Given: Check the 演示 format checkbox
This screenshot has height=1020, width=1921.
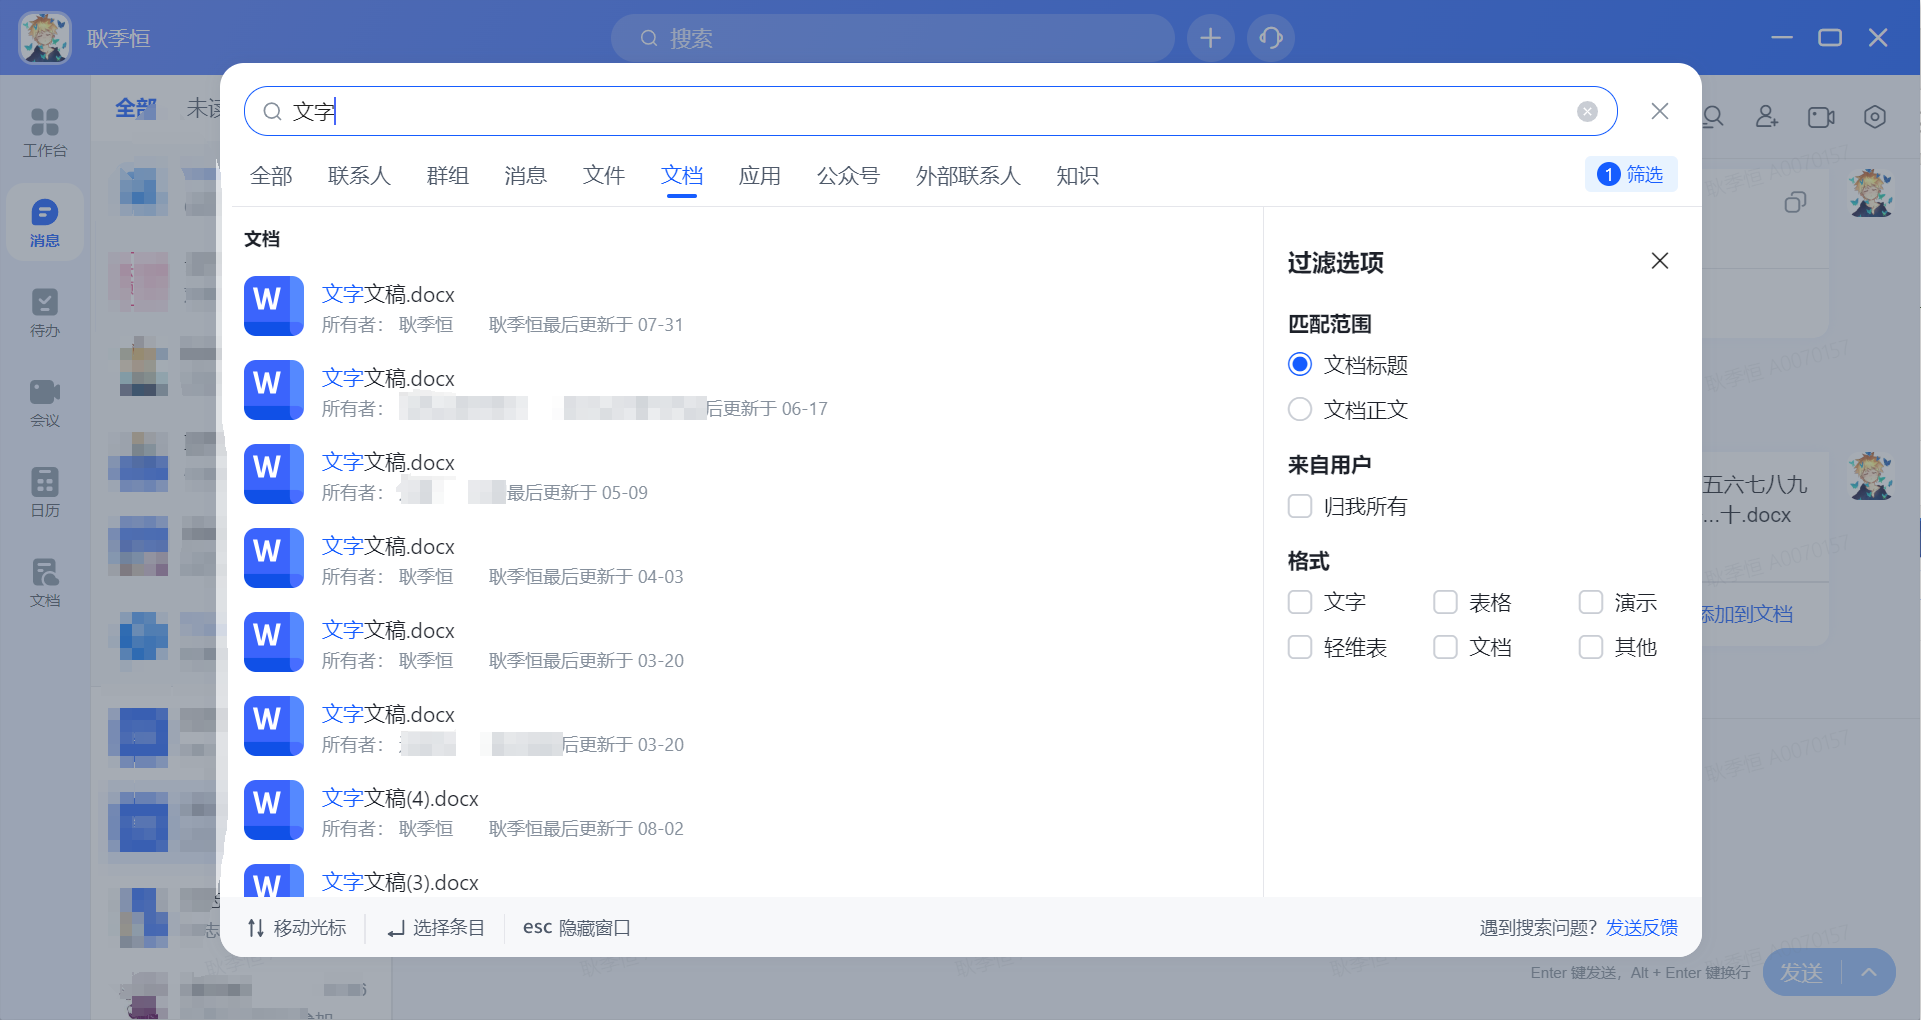Looking at the screenshot, I should (1591, 602).
